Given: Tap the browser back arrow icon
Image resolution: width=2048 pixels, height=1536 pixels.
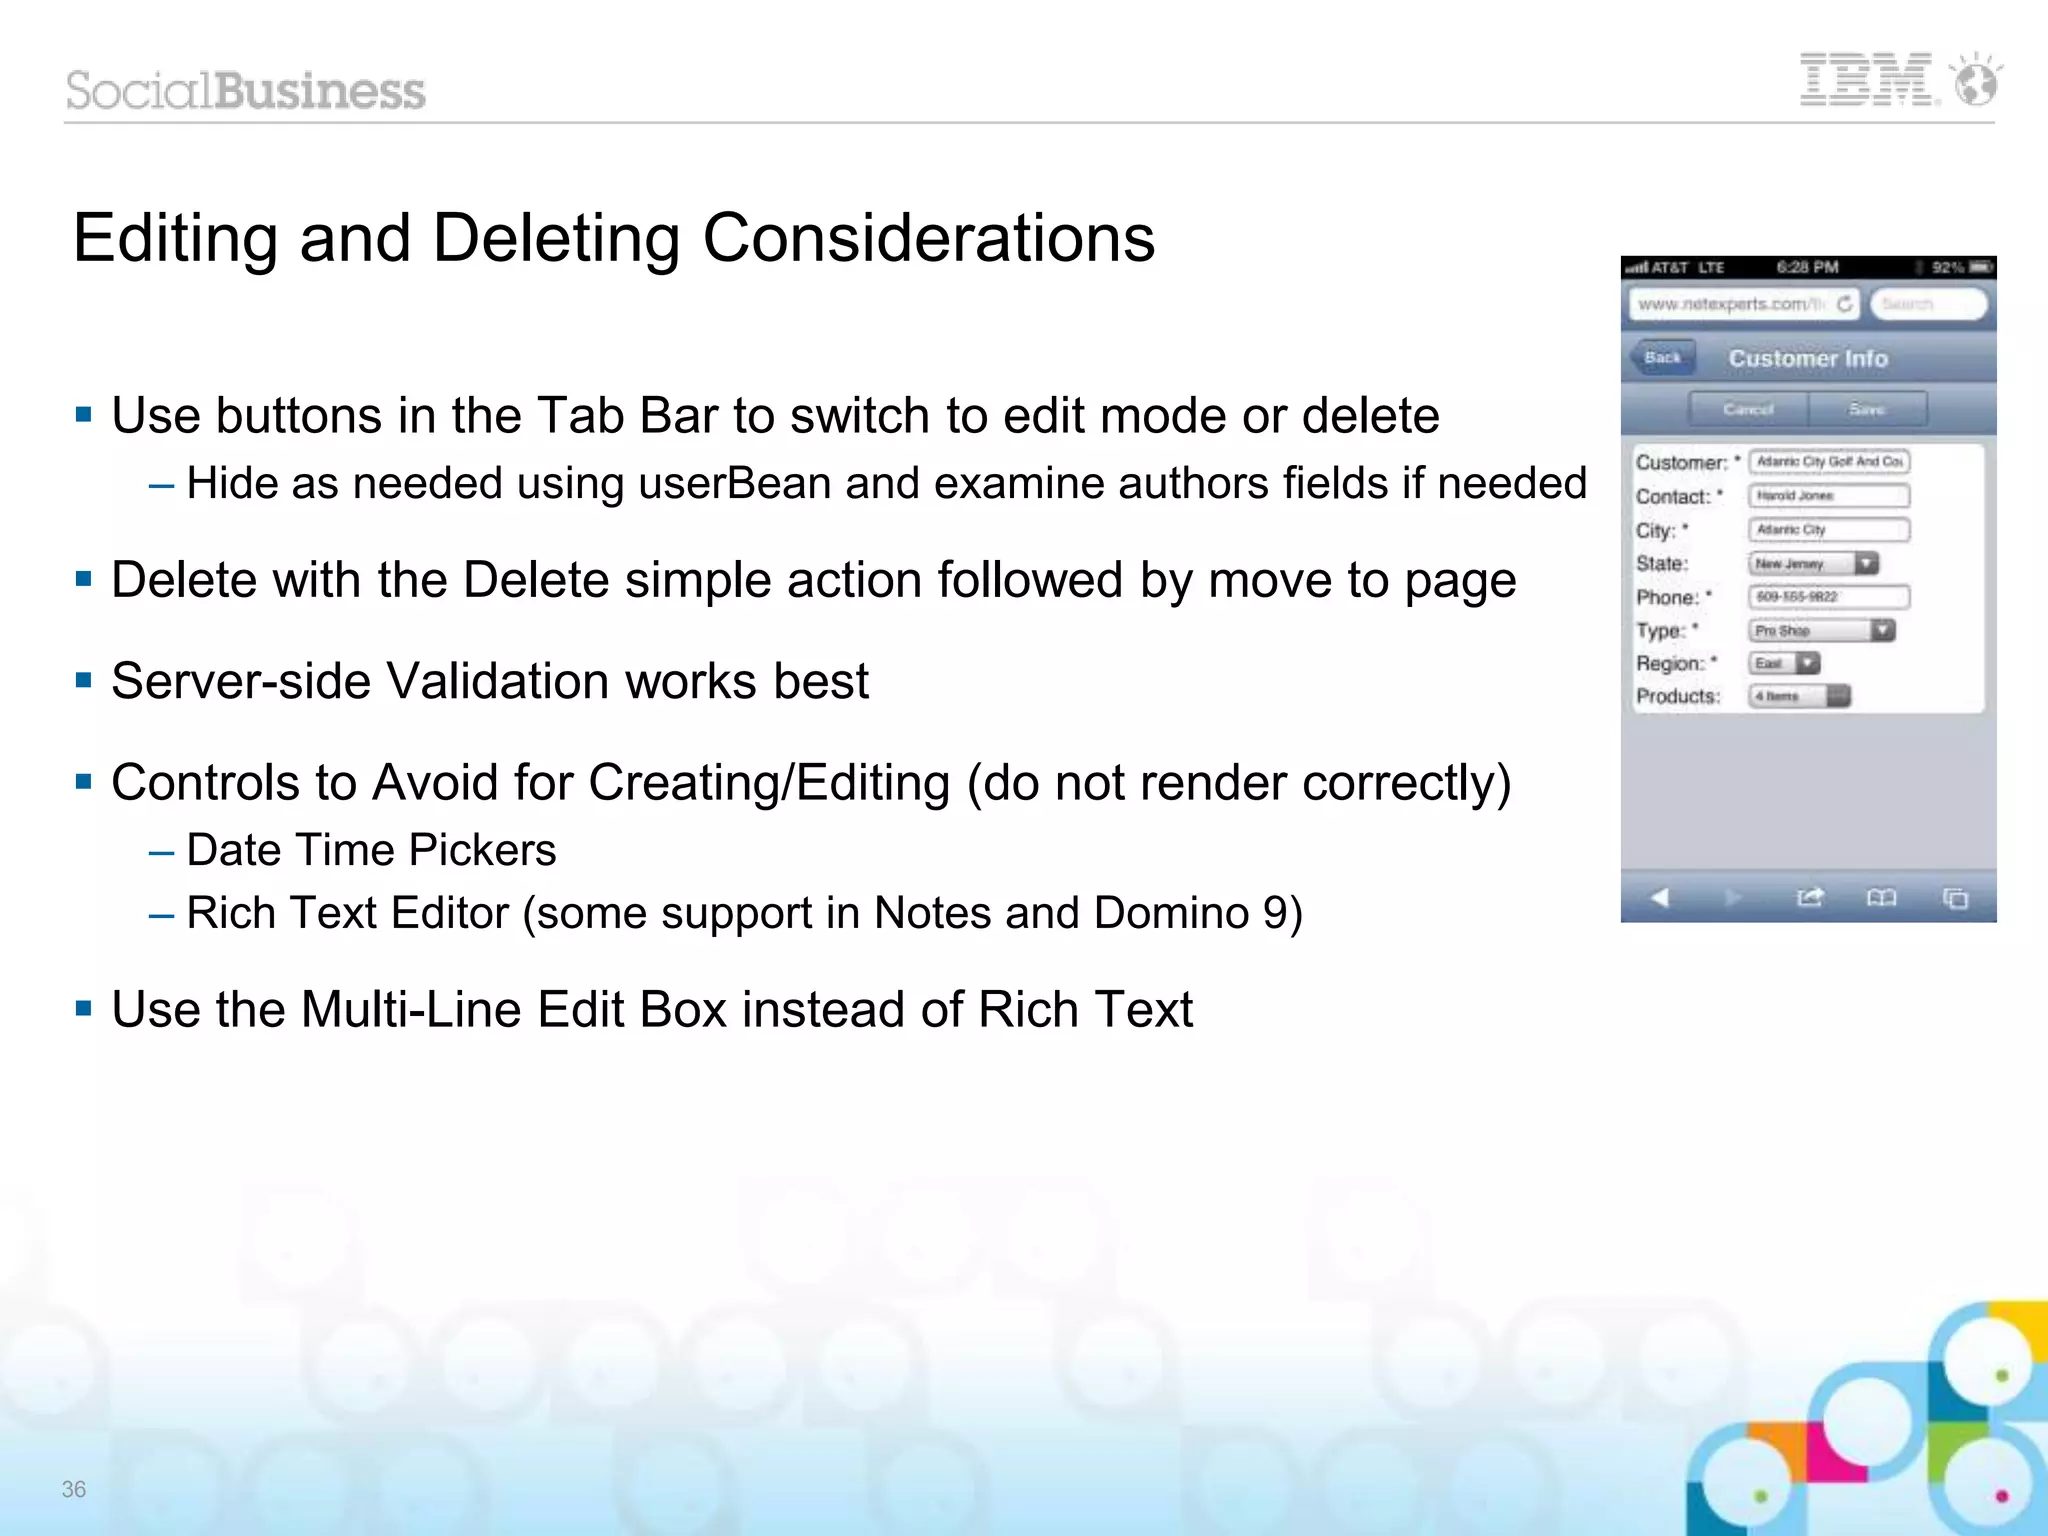Looking at the screenshot, I should [1660, 897].
